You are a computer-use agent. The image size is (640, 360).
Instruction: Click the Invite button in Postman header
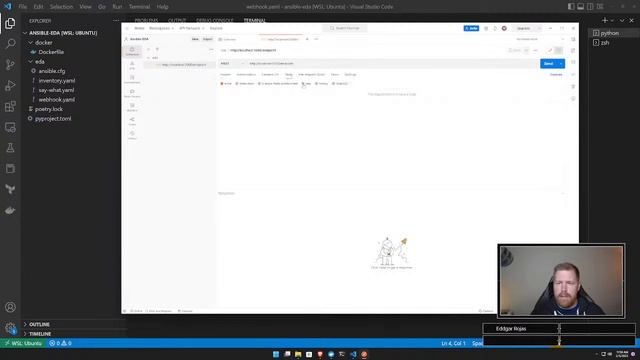pos(471,28)
